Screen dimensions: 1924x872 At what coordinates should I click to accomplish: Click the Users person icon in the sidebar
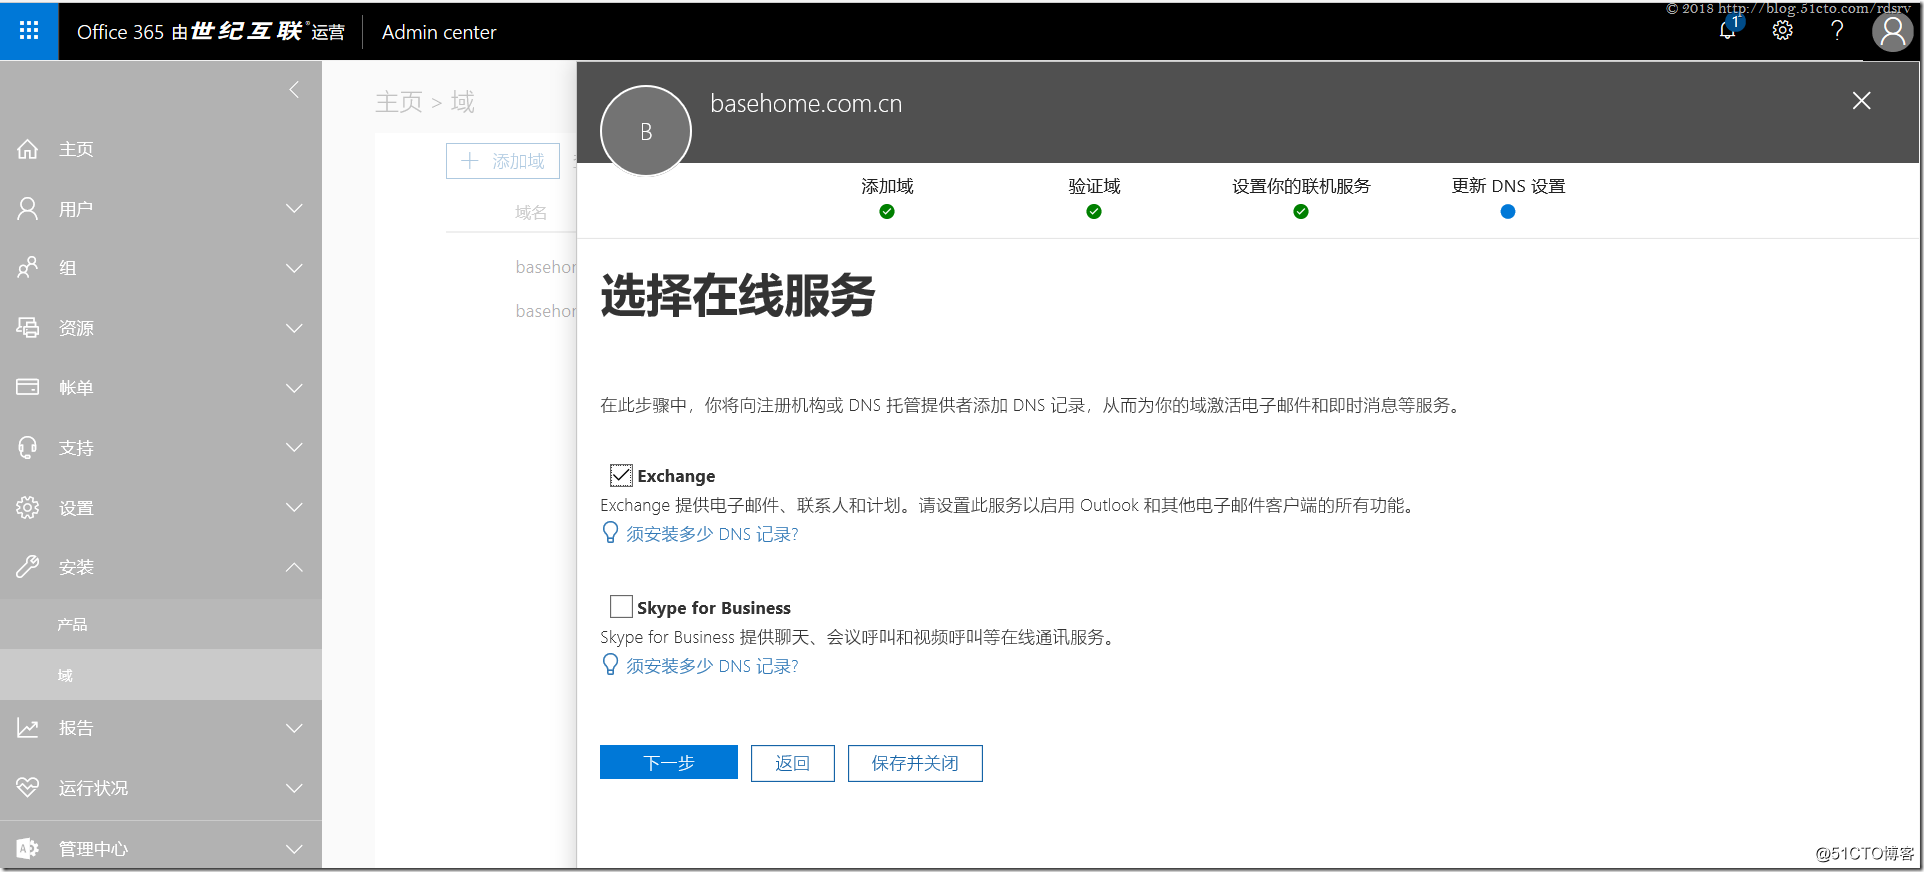[28, 209]
